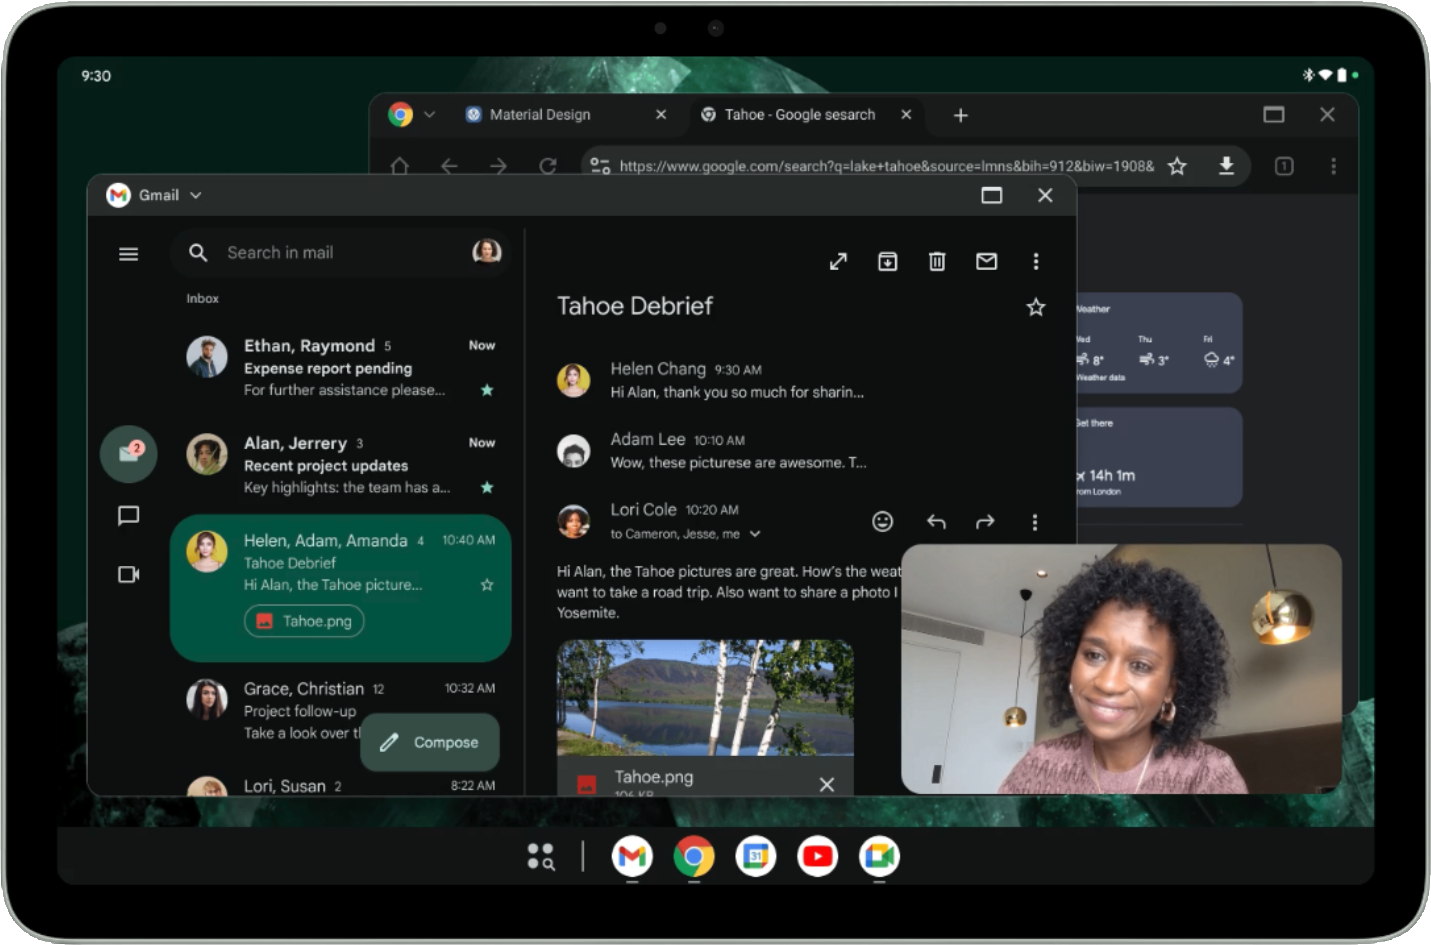Open Chrome's tab search chevron
This screenshot has width=1431, height=945.
coord(430,114)
